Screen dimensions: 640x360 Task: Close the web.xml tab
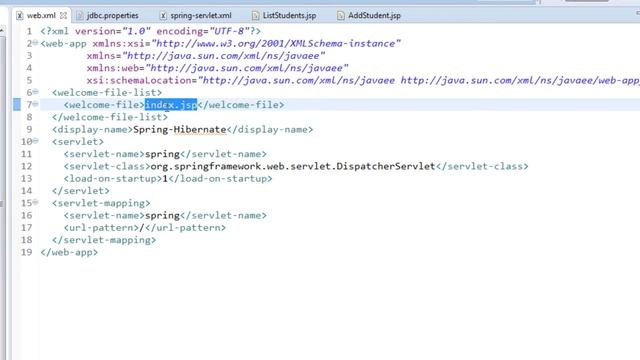pyautogui.click(x=63, y=16)
